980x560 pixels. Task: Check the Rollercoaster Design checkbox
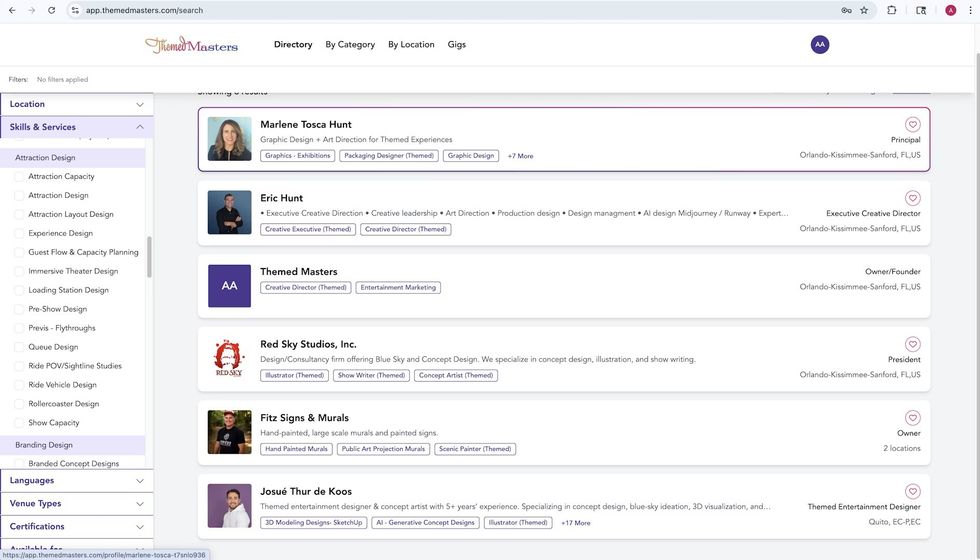point(19,404)
